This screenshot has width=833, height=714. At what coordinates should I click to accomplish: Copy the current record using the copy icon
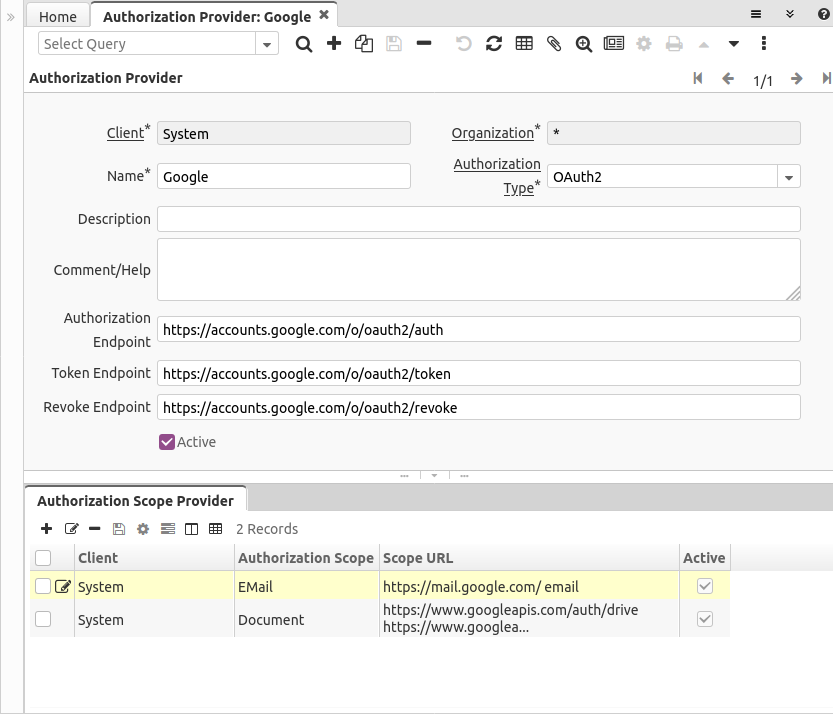(363, 44)
